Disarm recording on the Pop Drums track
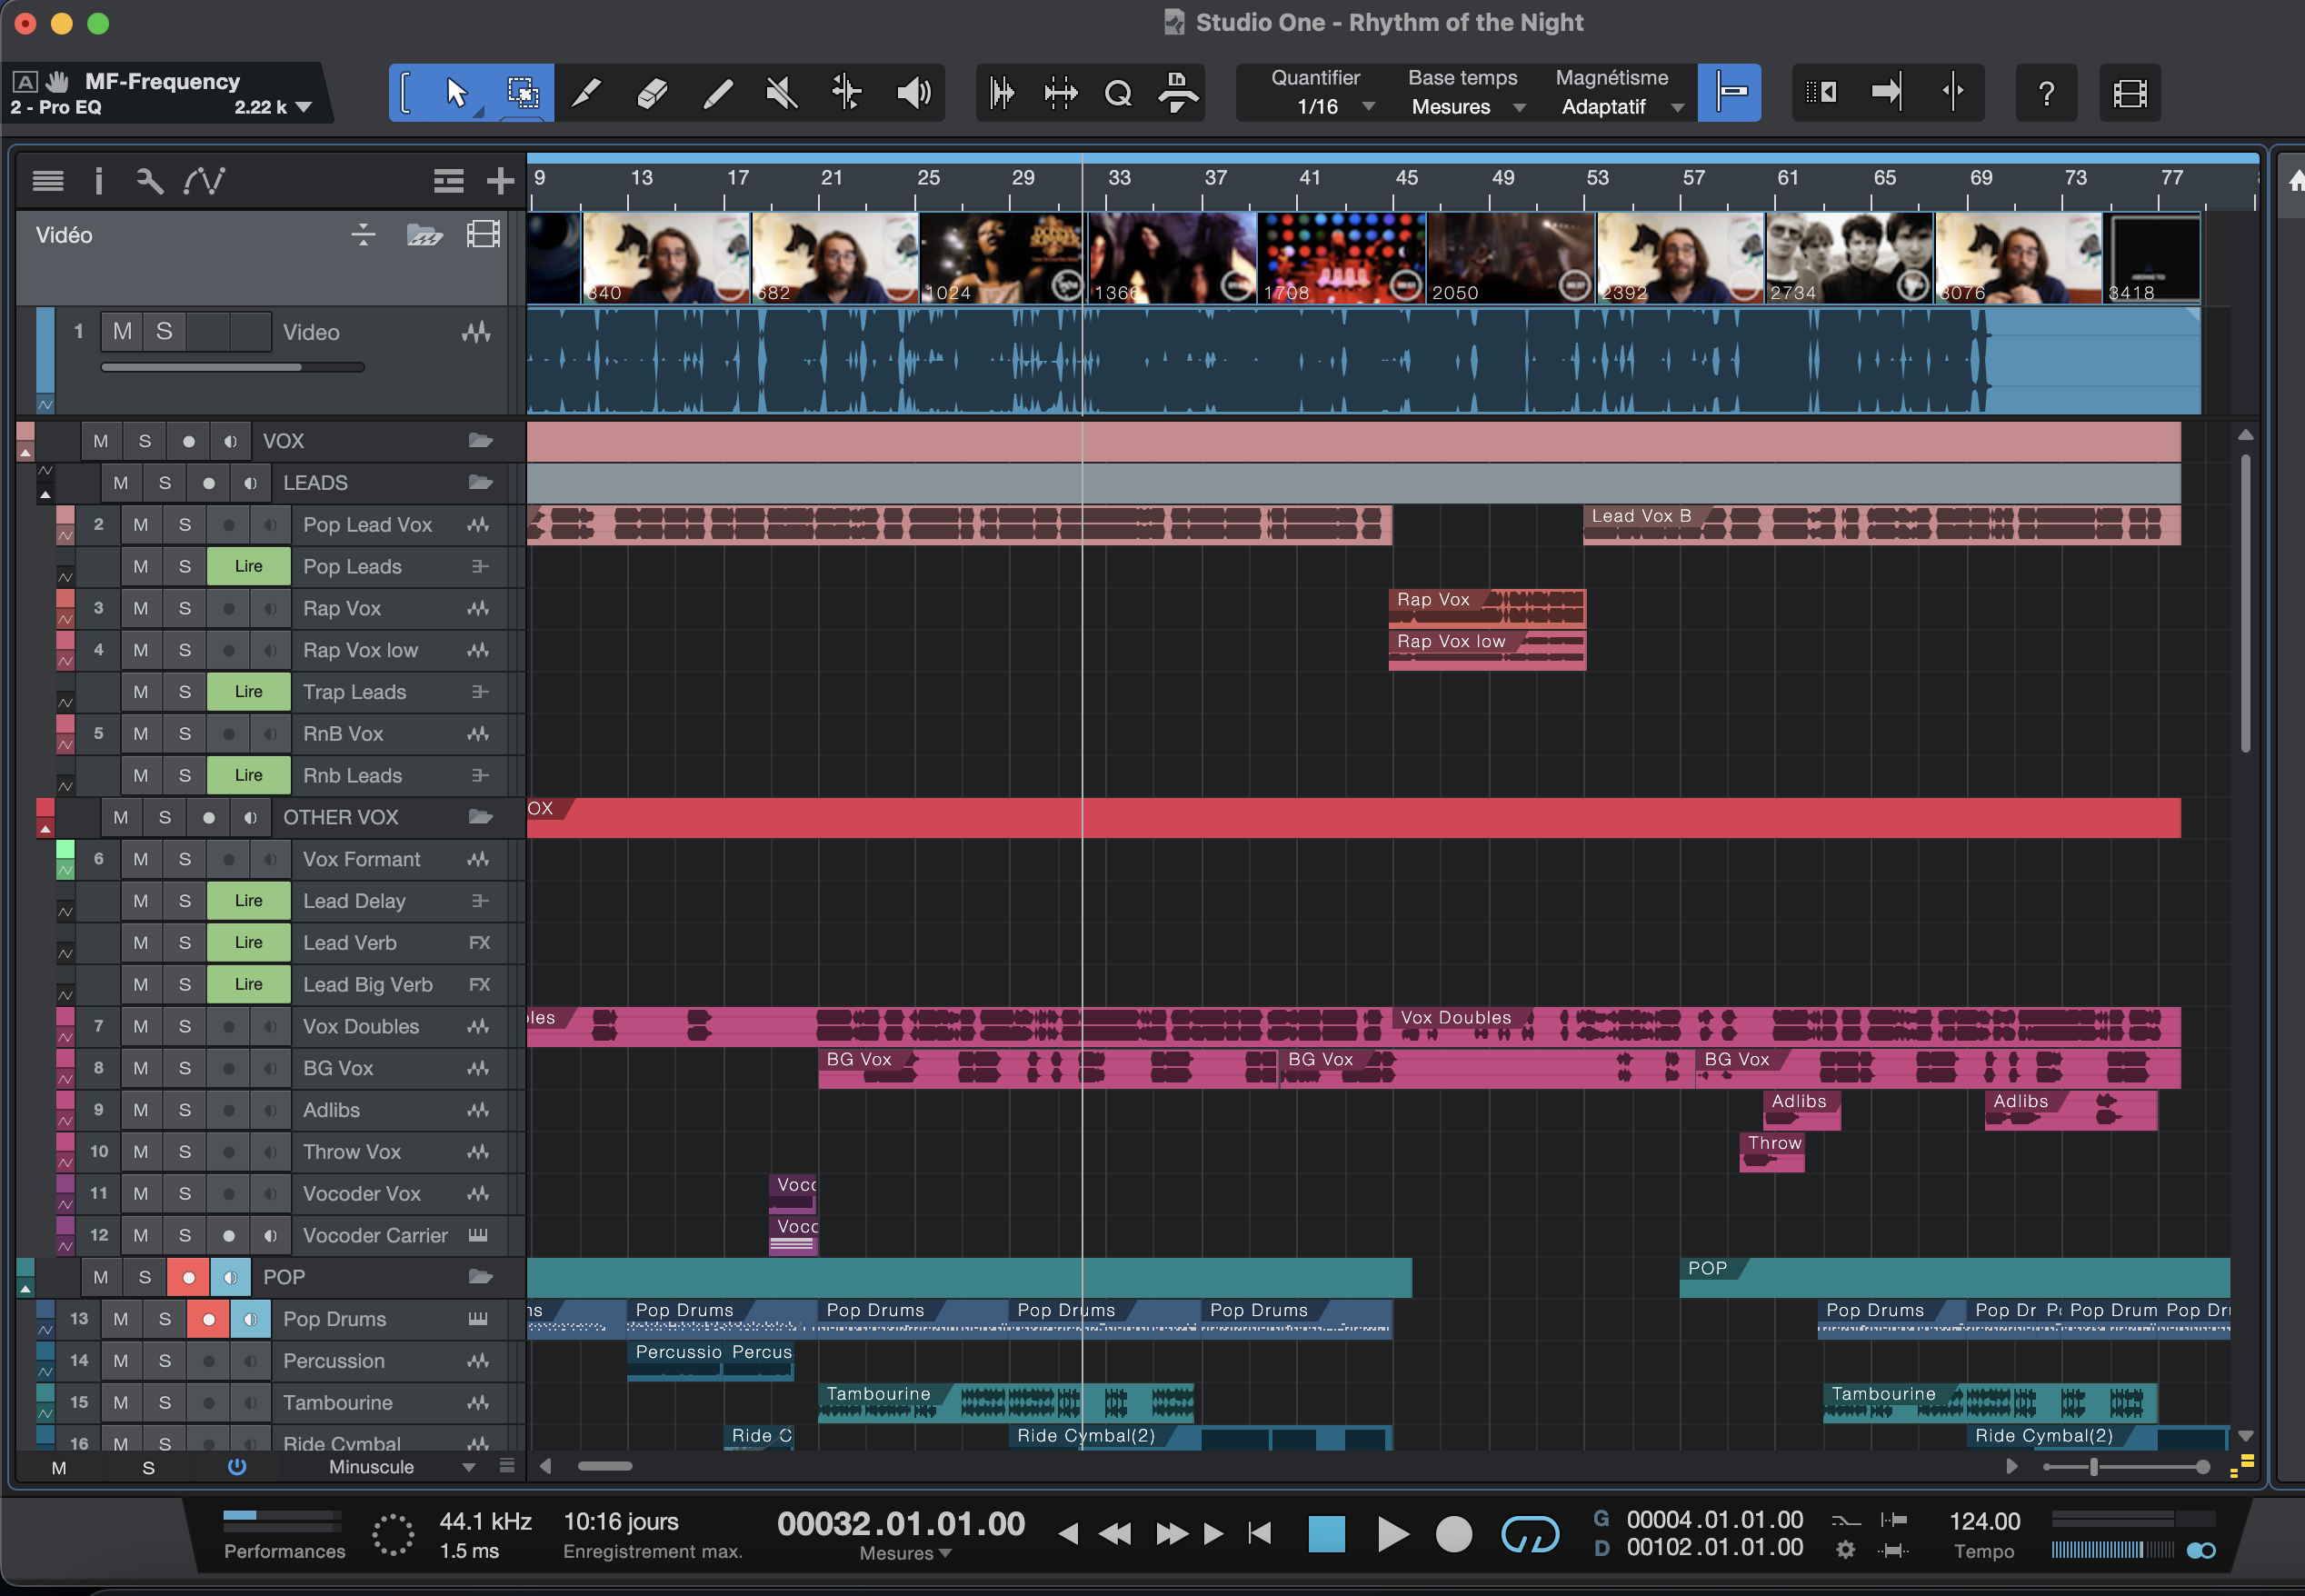 click(x=208, y=1318)
